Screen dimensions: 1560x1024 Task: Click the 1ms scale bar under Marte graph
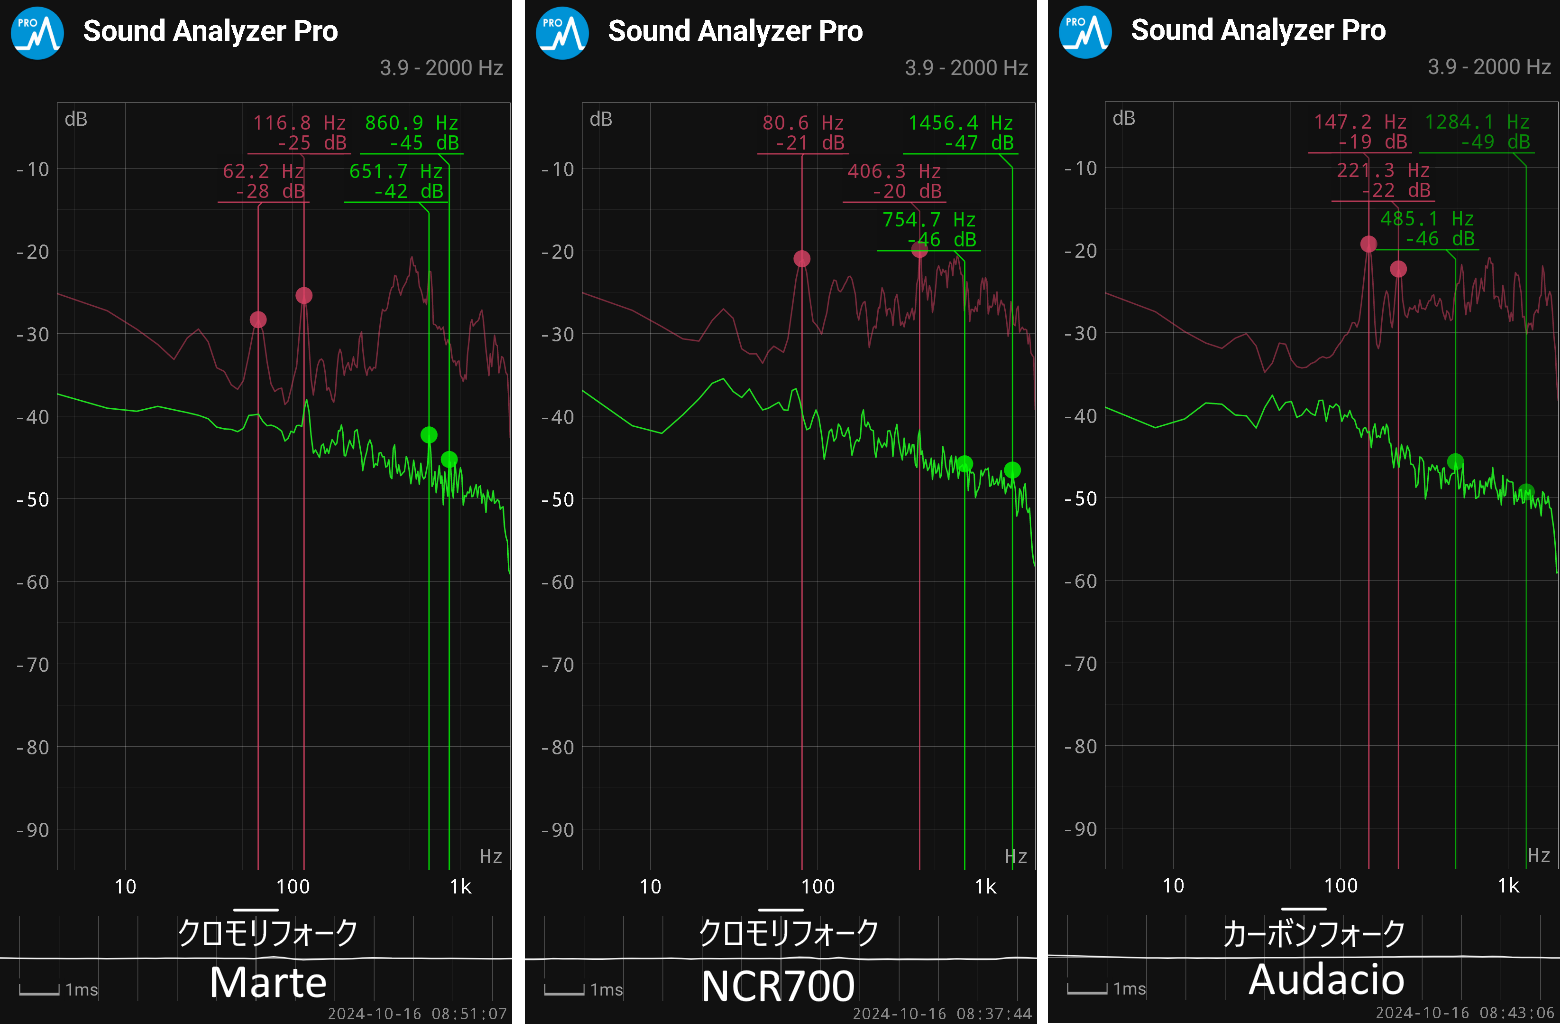click(x=59, y=990)
